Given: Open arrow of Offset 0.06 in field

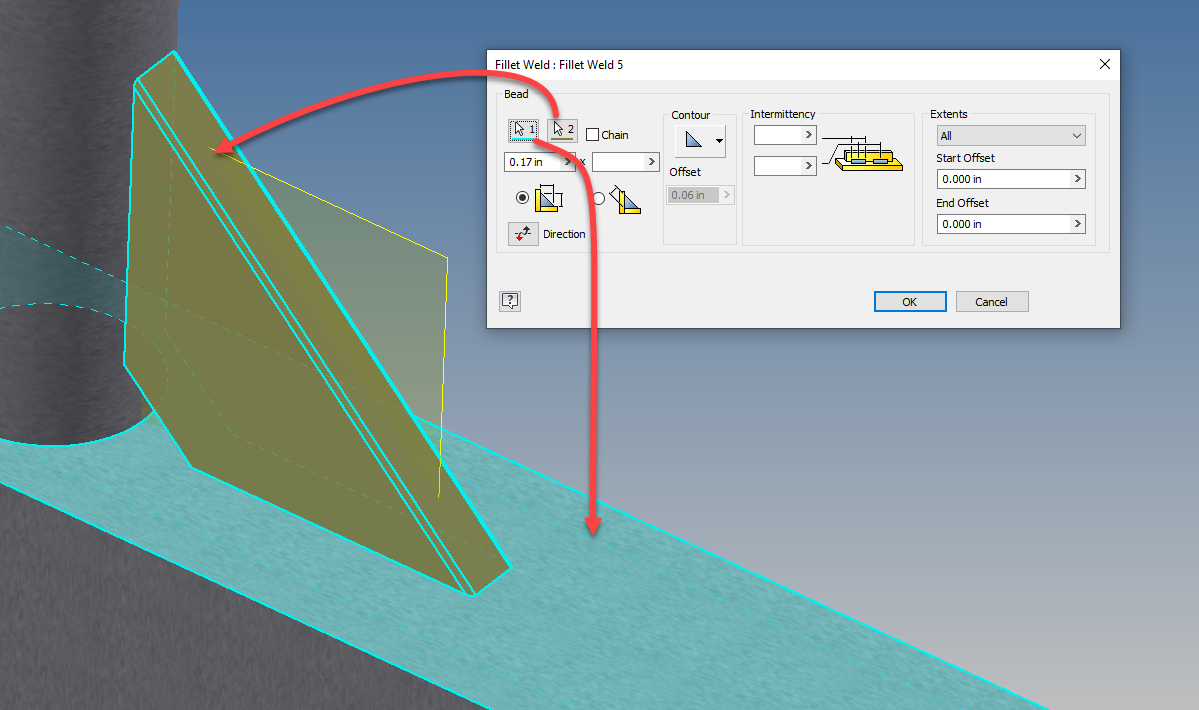Looking at the screenshot, I should coord(726,195).
